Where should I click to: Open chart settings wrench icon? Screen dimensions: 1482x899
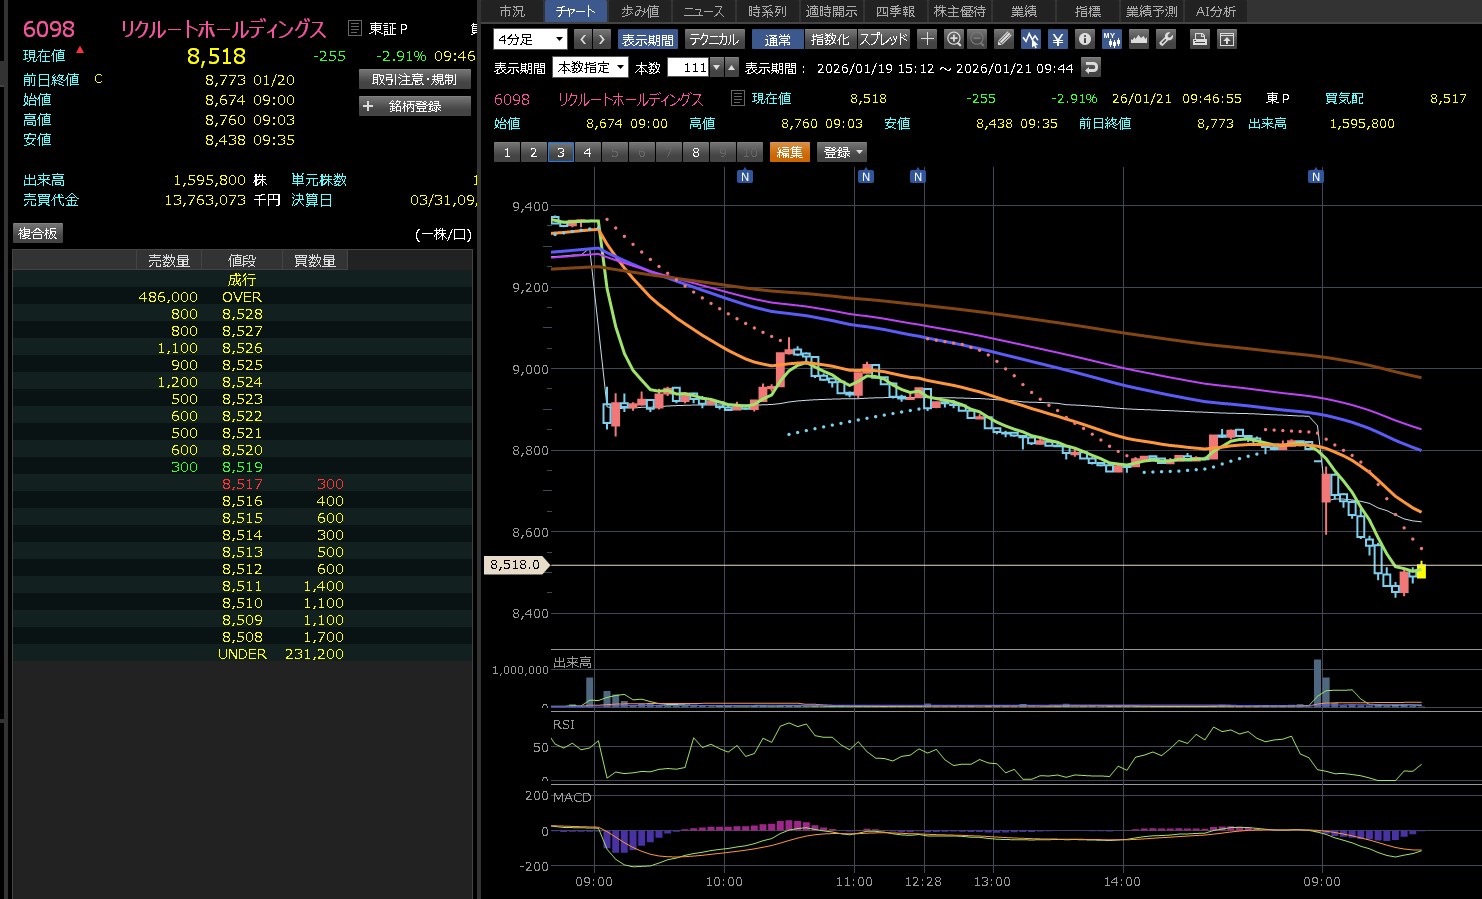(x=1166, y=39)
